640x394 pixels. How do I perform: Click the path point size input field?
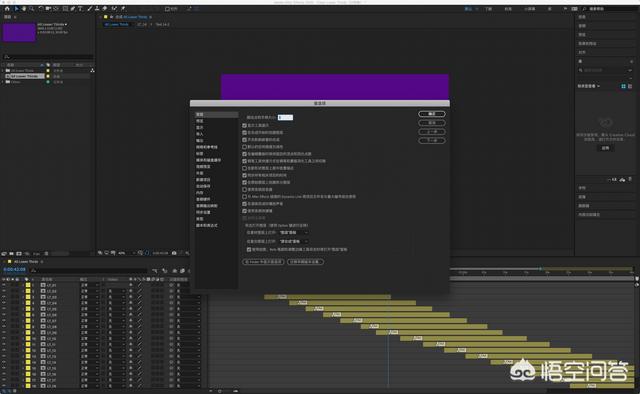coord(285,118)
